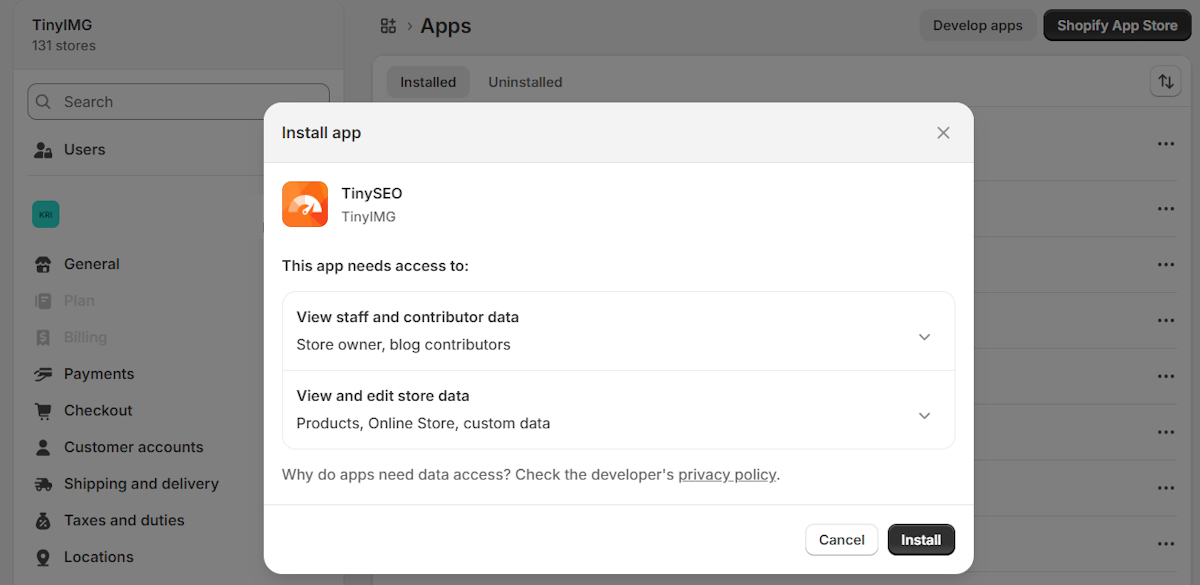This screenshot has width=1200, height=585.
Task: Click Develop apps button
Action: coord(977,26)
